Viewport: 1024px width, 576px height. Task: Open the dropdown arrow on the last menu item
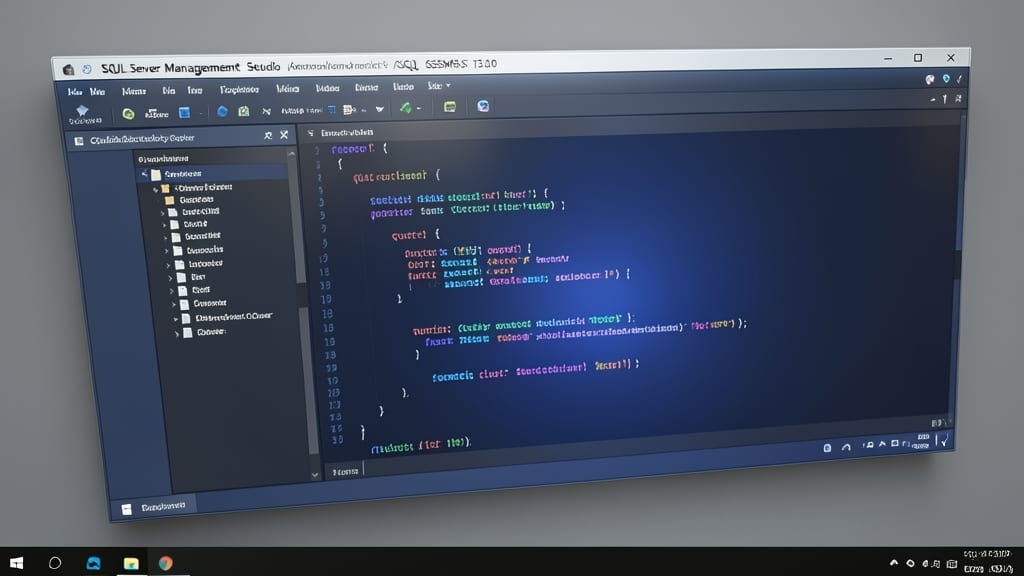(x=448, y=86)
